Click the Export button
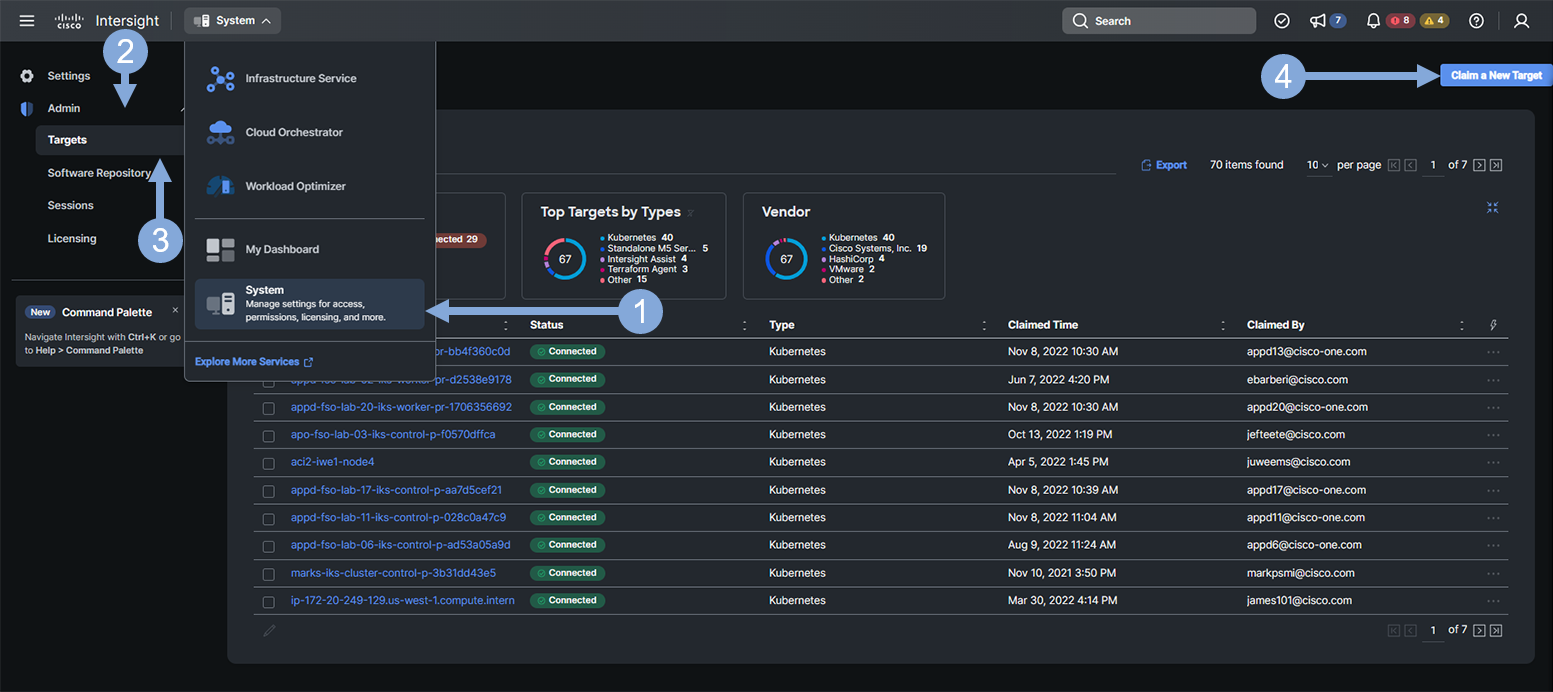1553x692 pixels. [1164, 165]
